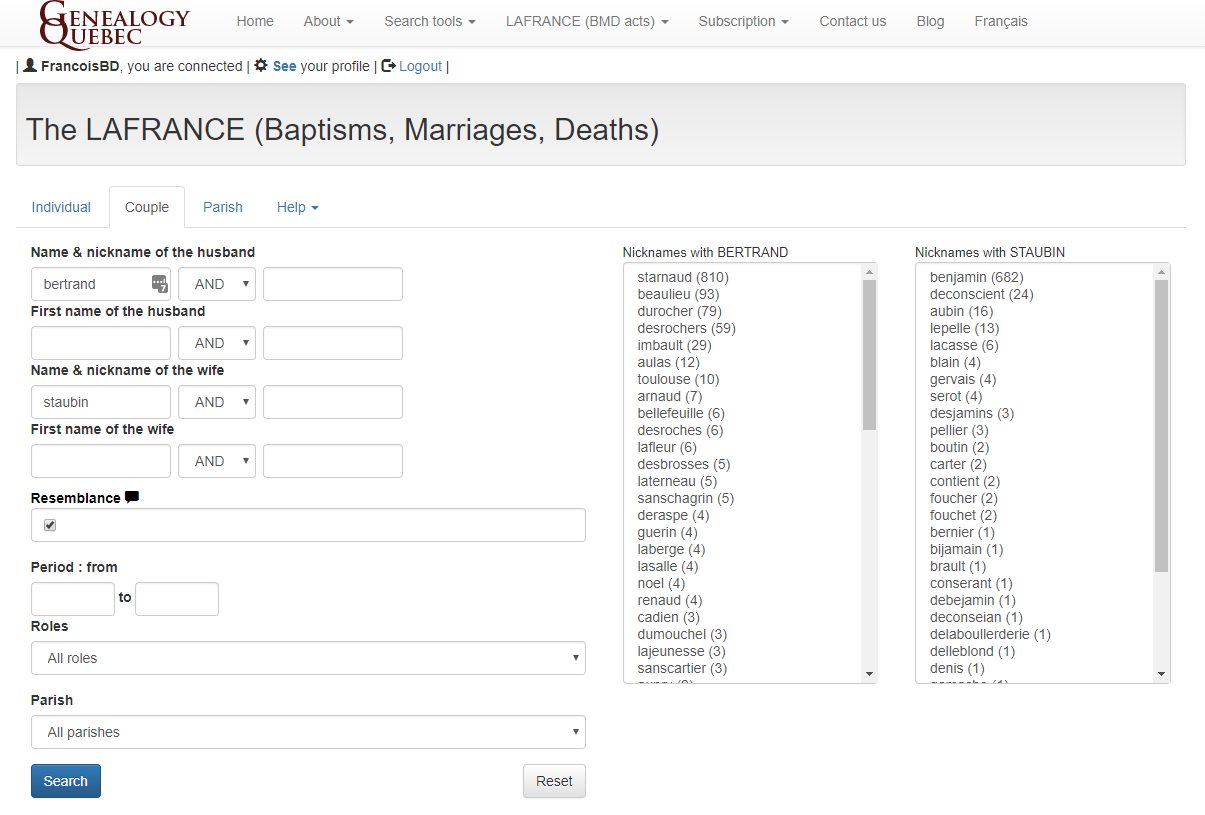This screenshot has width=1205, height=815.
Task: Click the second wife name input field
Action: [x=333, y=402]
